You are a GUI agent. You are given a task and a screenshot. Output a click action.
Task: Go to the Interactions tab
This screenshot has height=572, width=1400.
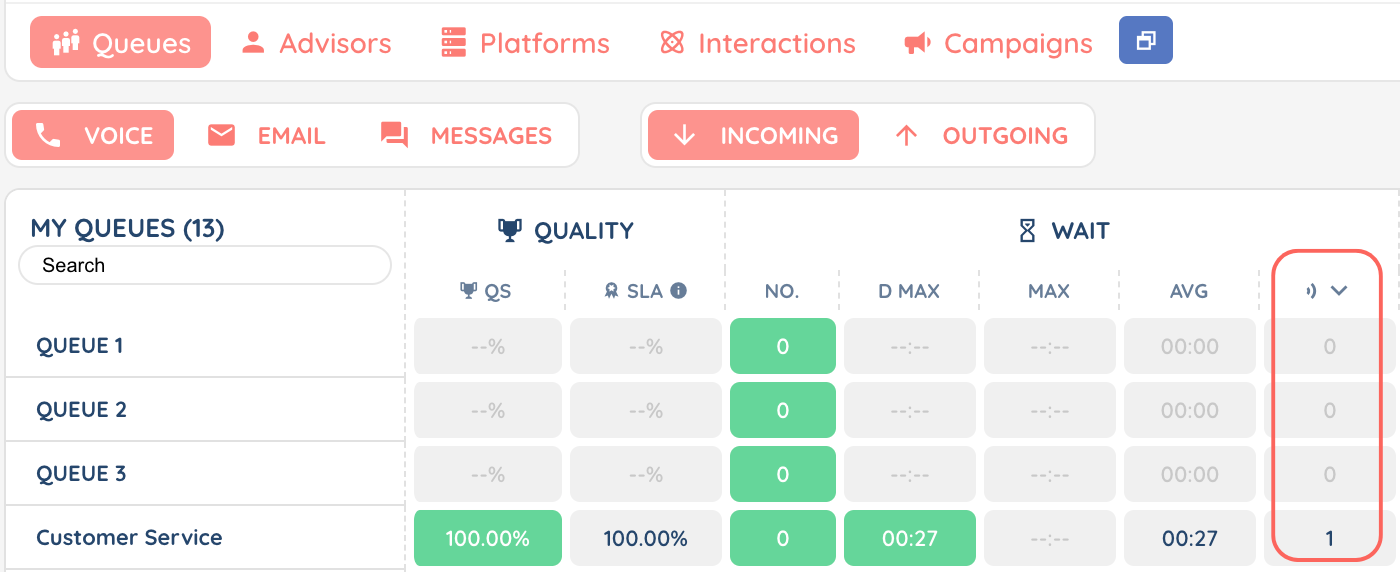(x=757, y=43)
